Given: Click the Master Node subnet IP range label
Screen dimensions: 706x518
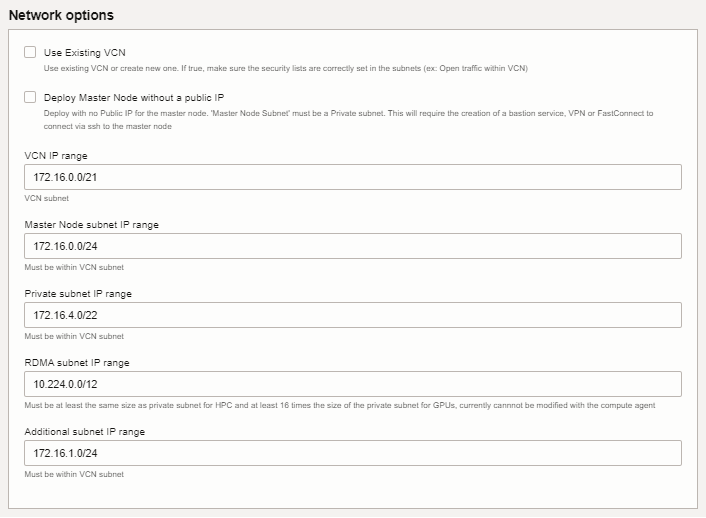Looking at the screenshot, I should tap(91, 225).
